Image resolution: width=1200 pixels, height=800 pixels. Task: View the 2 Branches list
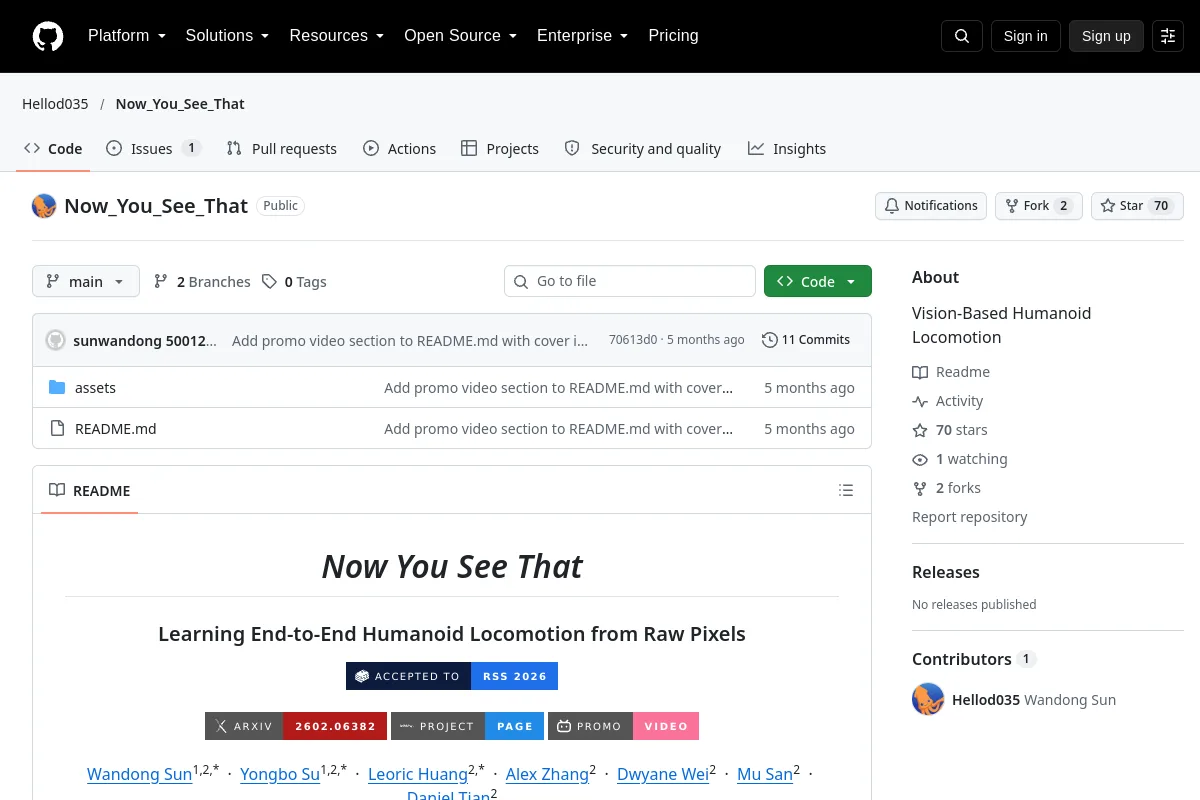tap(202, 282)
